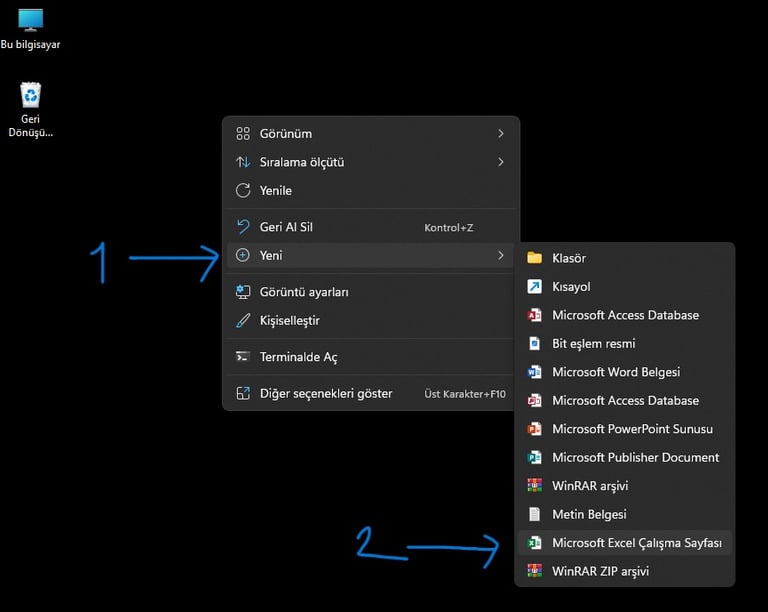Create a Bit eşlem resmi

click(x=624, y=343)
